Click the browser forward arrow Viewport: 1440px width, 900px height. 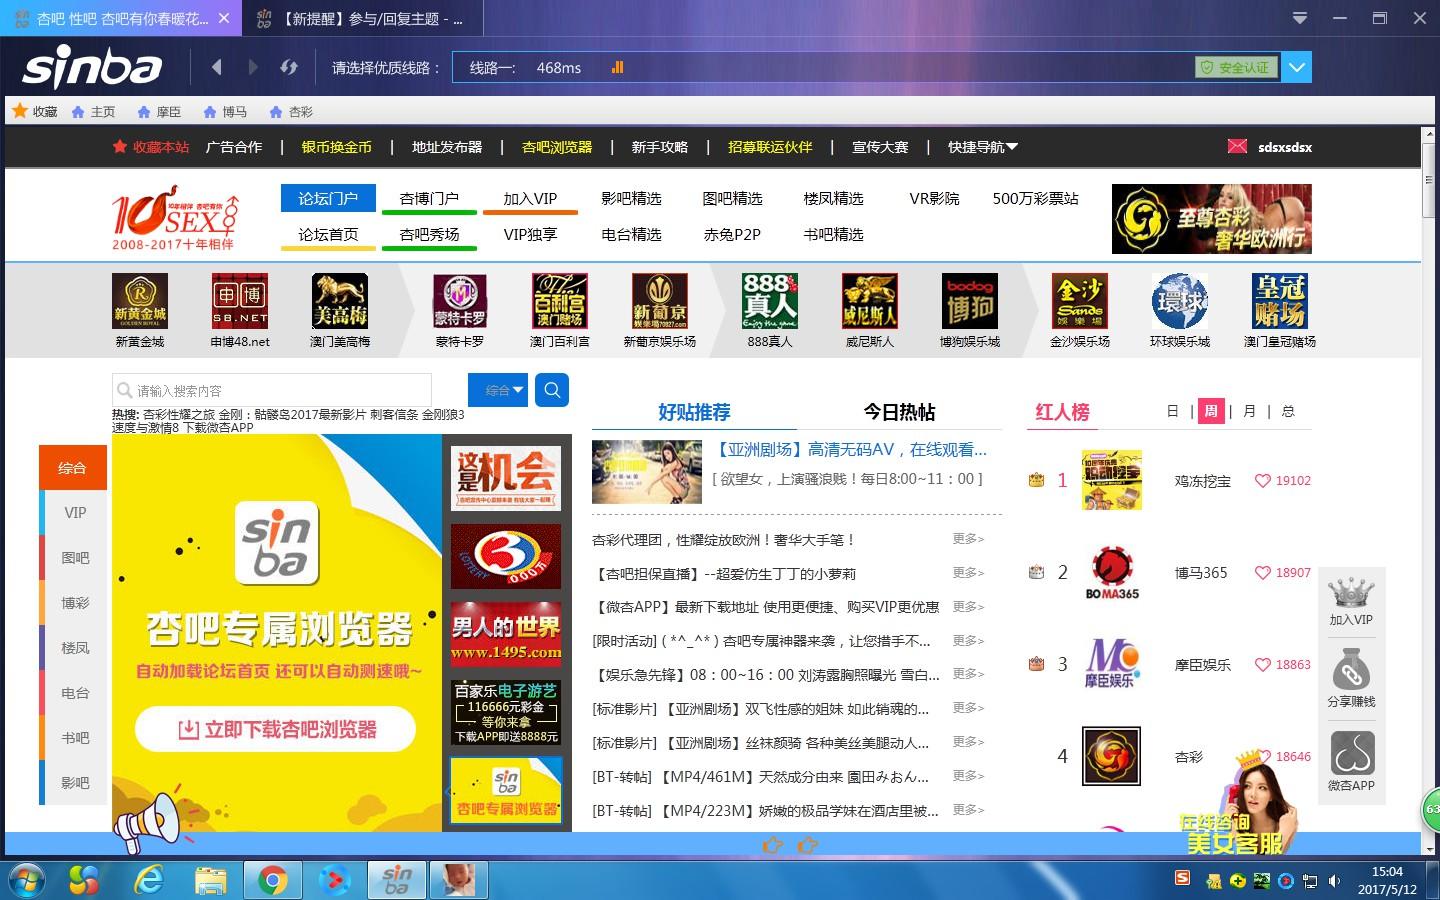click(253, 67)
